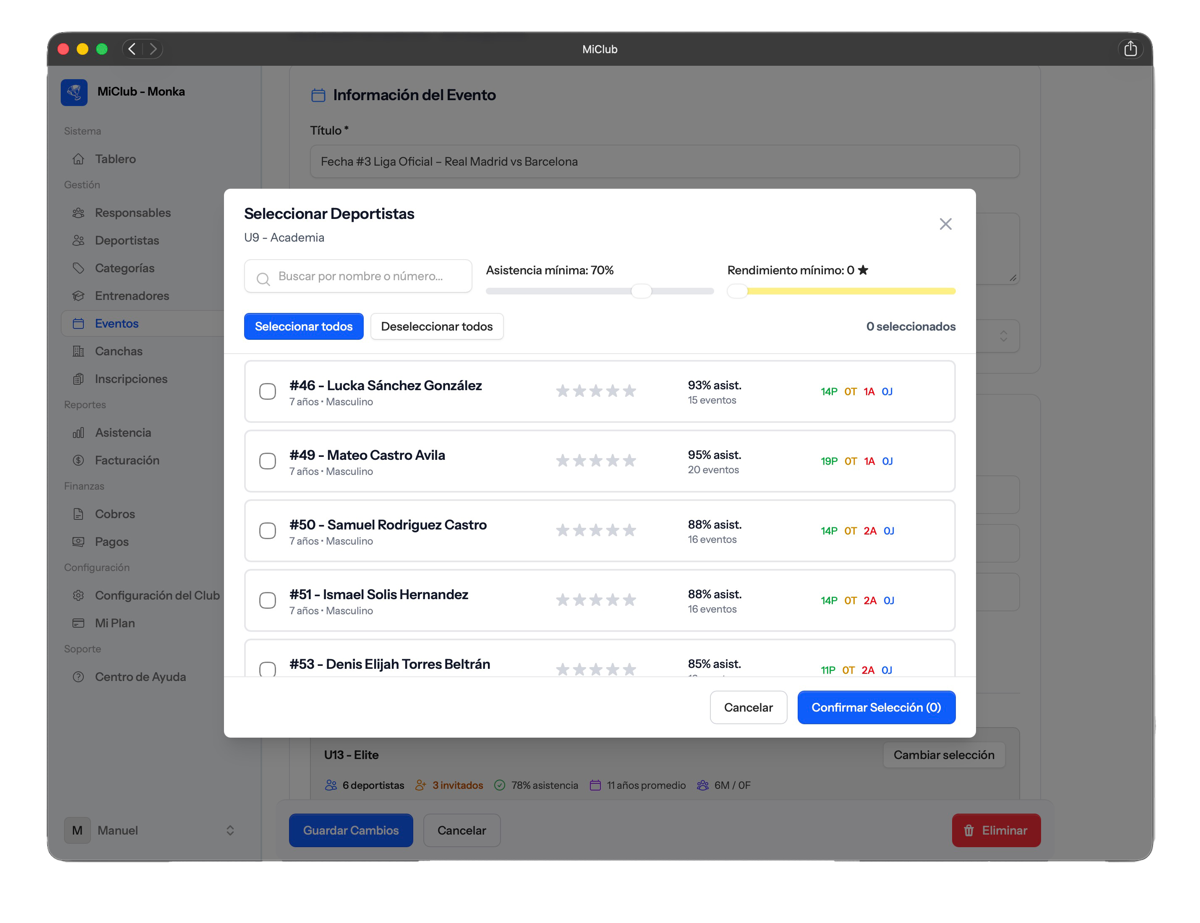Click the Inscripciones clipboard icon

click(x=78, y=379)
